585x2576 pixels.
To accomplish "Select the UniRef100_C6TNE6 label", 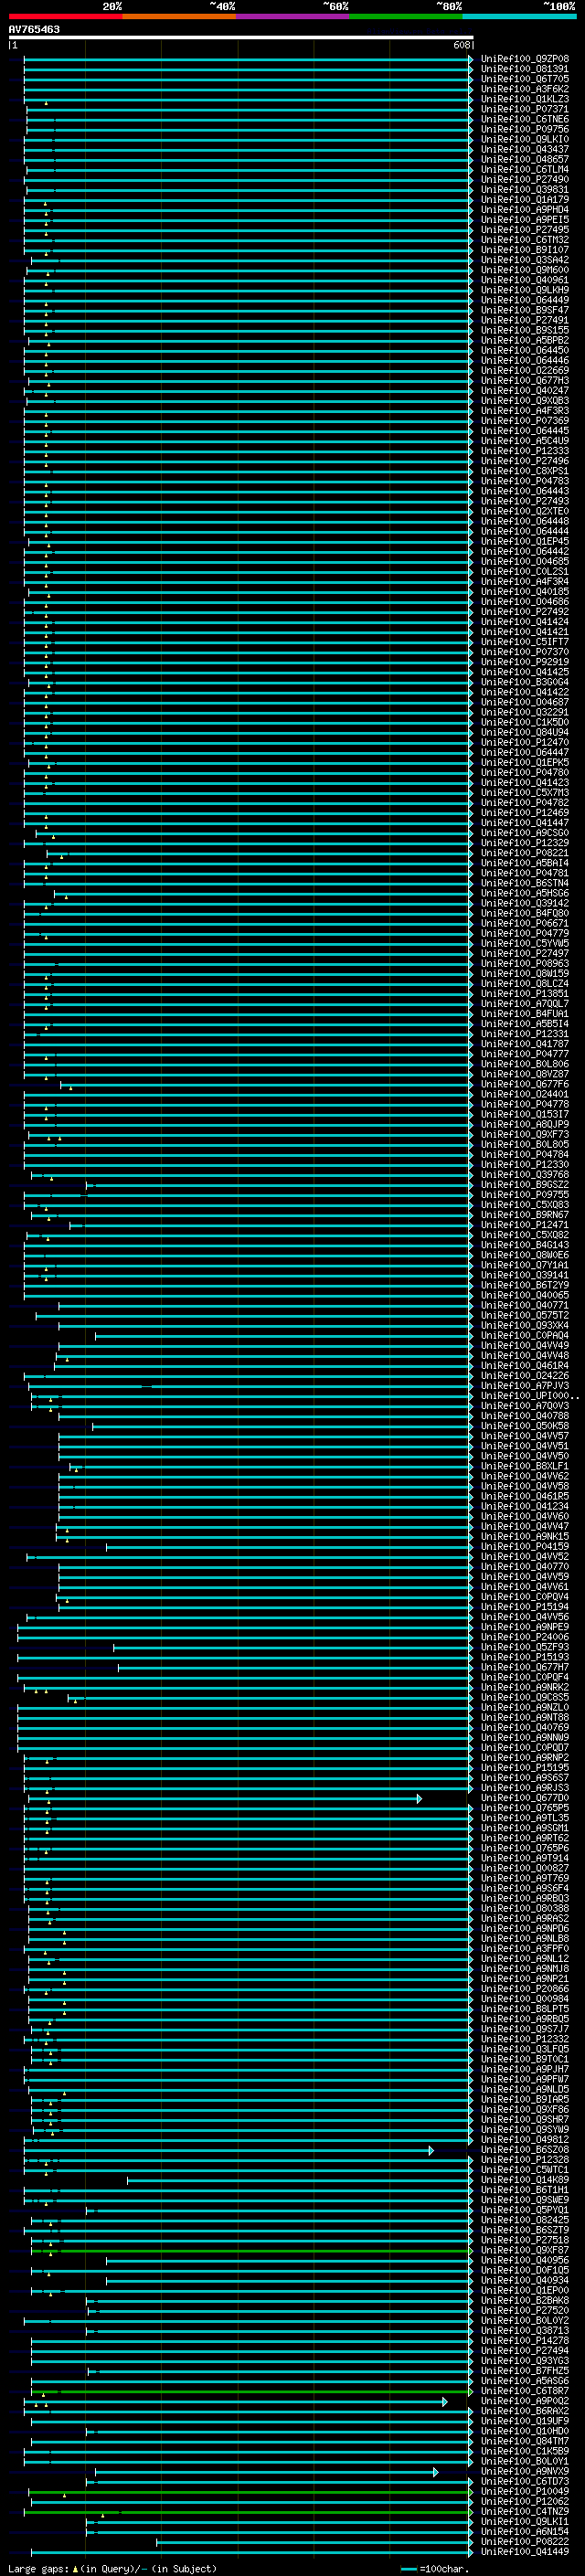I will click(524, 119).
